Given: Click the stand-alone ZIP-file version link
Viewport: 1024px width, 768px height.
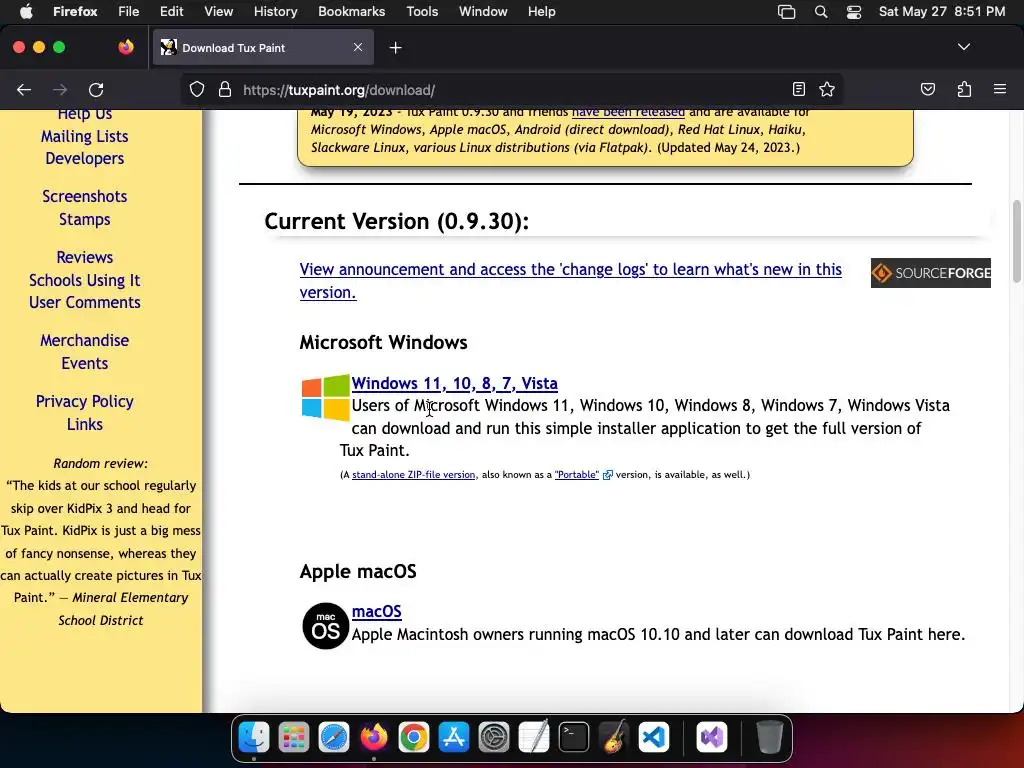Looking at the screenshot, I should [x=413, y=475].
